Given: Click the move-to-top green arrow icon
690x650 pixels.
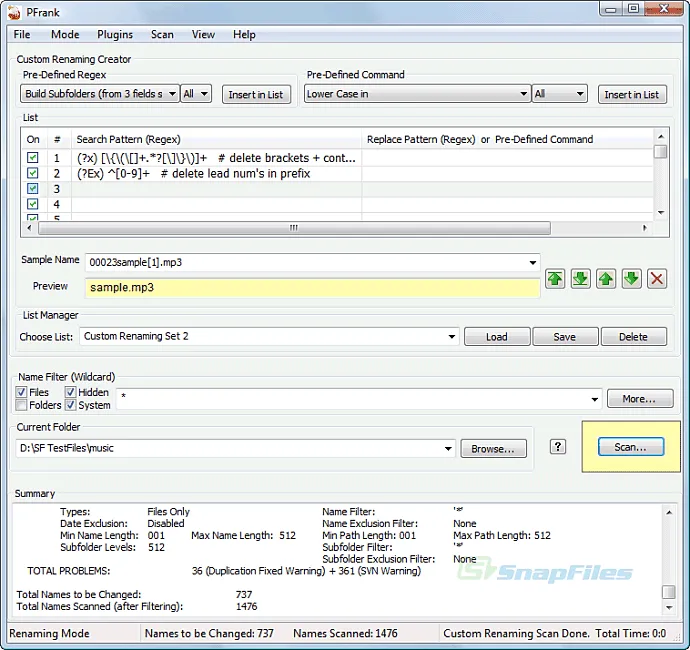Looking at the screenshot, I should [x=555, y=279].
